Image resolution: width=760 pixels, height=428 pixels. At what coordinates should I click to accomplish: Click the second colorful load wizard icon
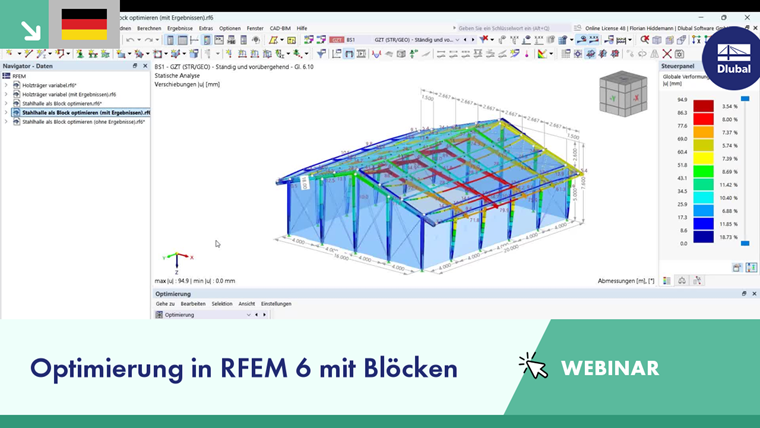[320, 40]
